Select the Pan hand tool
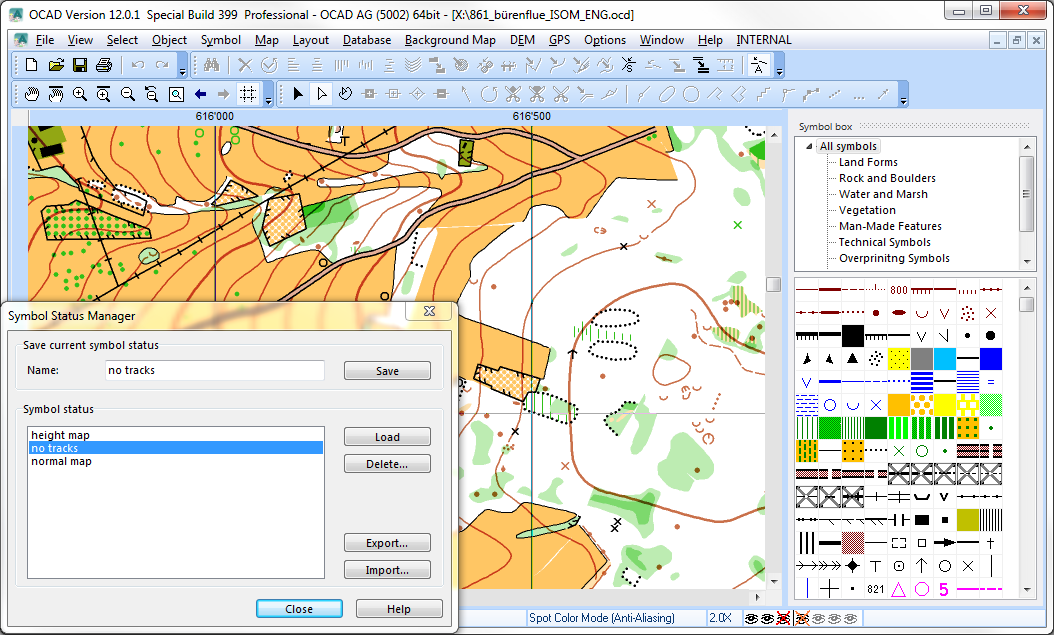 click(x=32, y=94)
